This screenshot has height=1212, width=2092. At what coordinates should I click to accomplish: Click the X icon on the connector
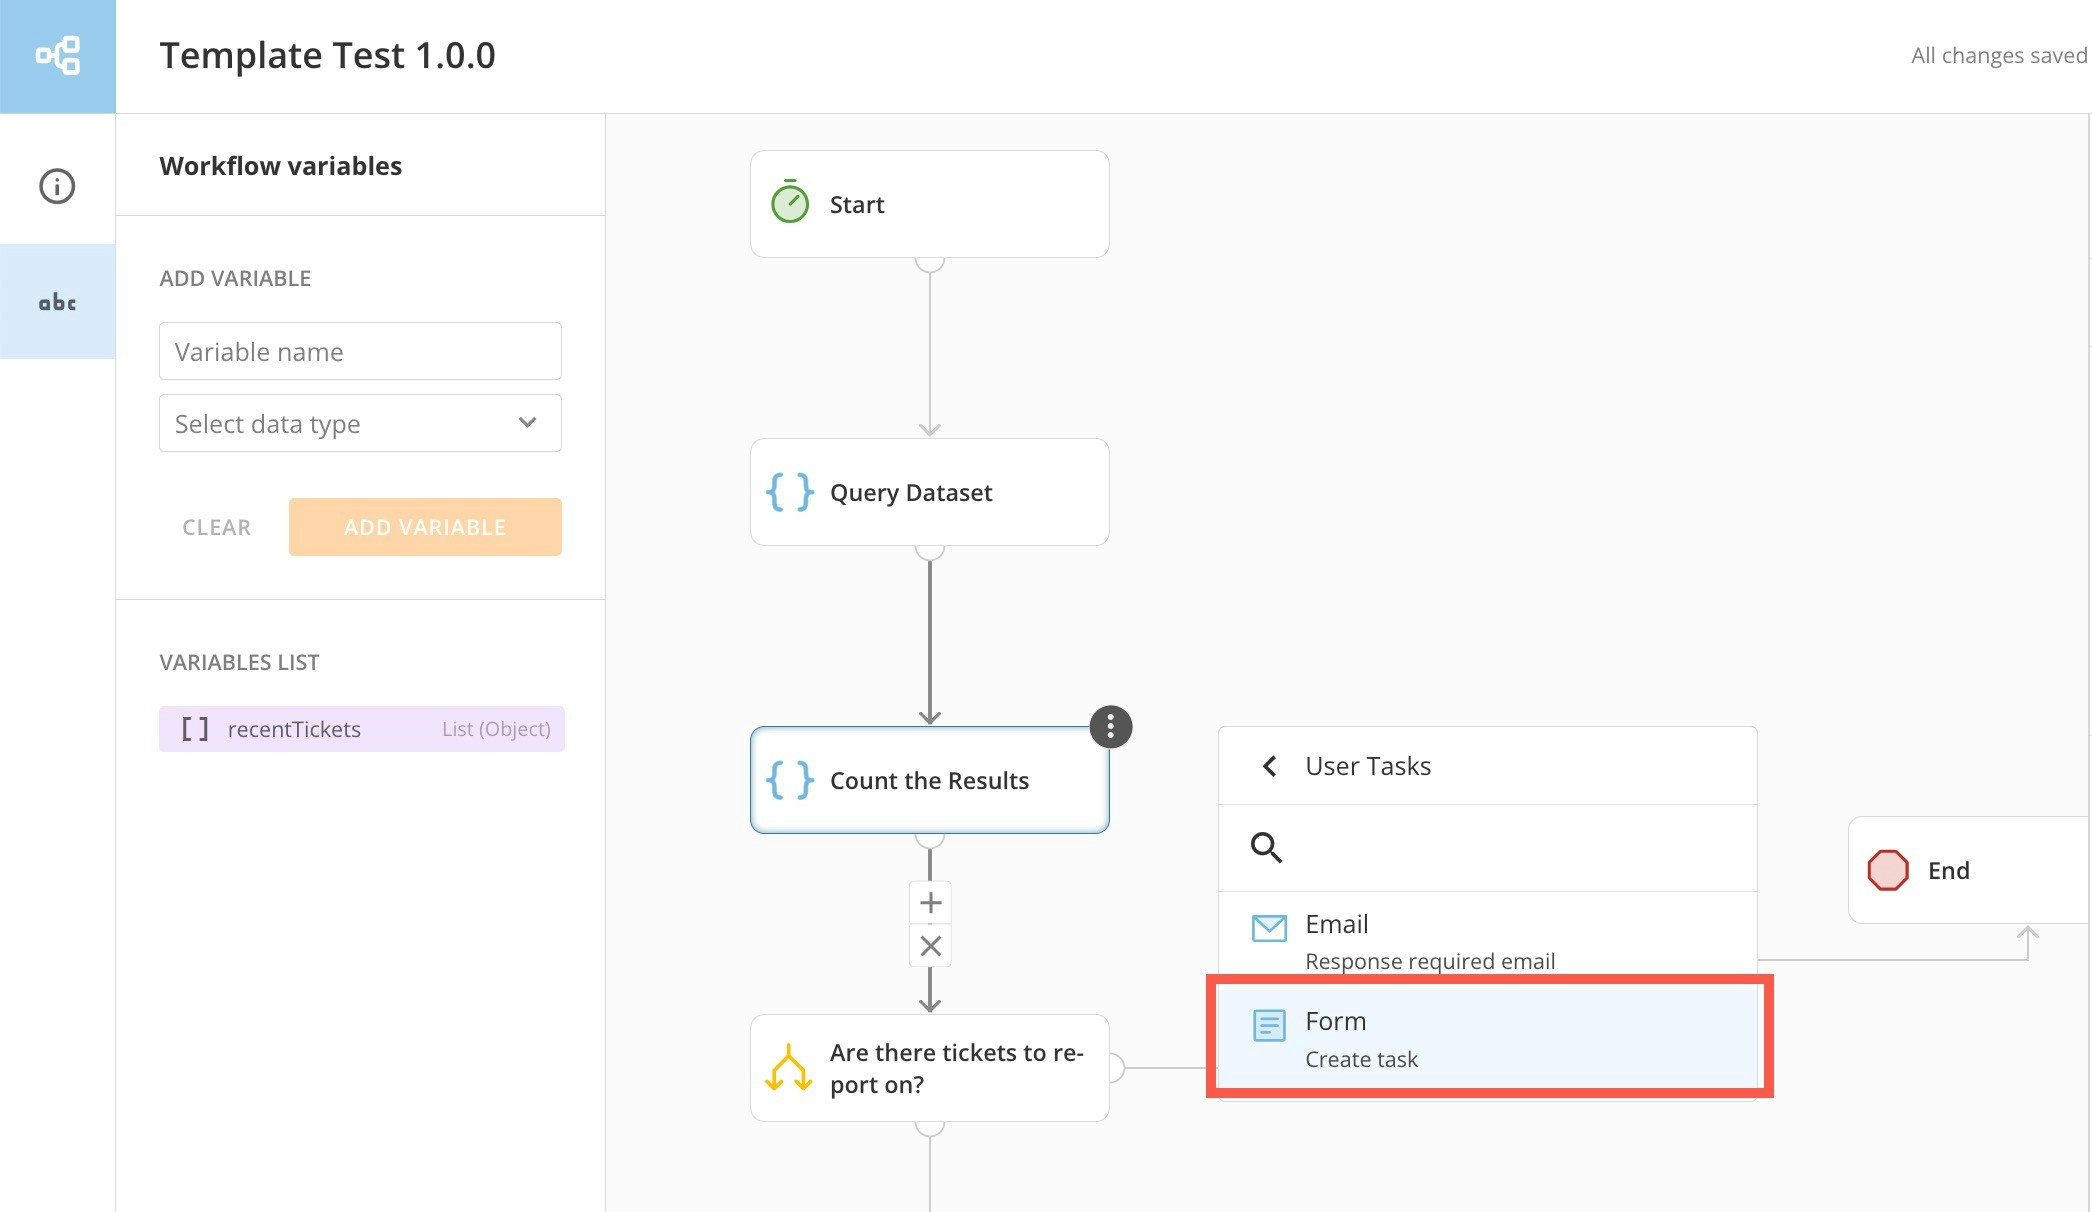click(x=930, y=946)
